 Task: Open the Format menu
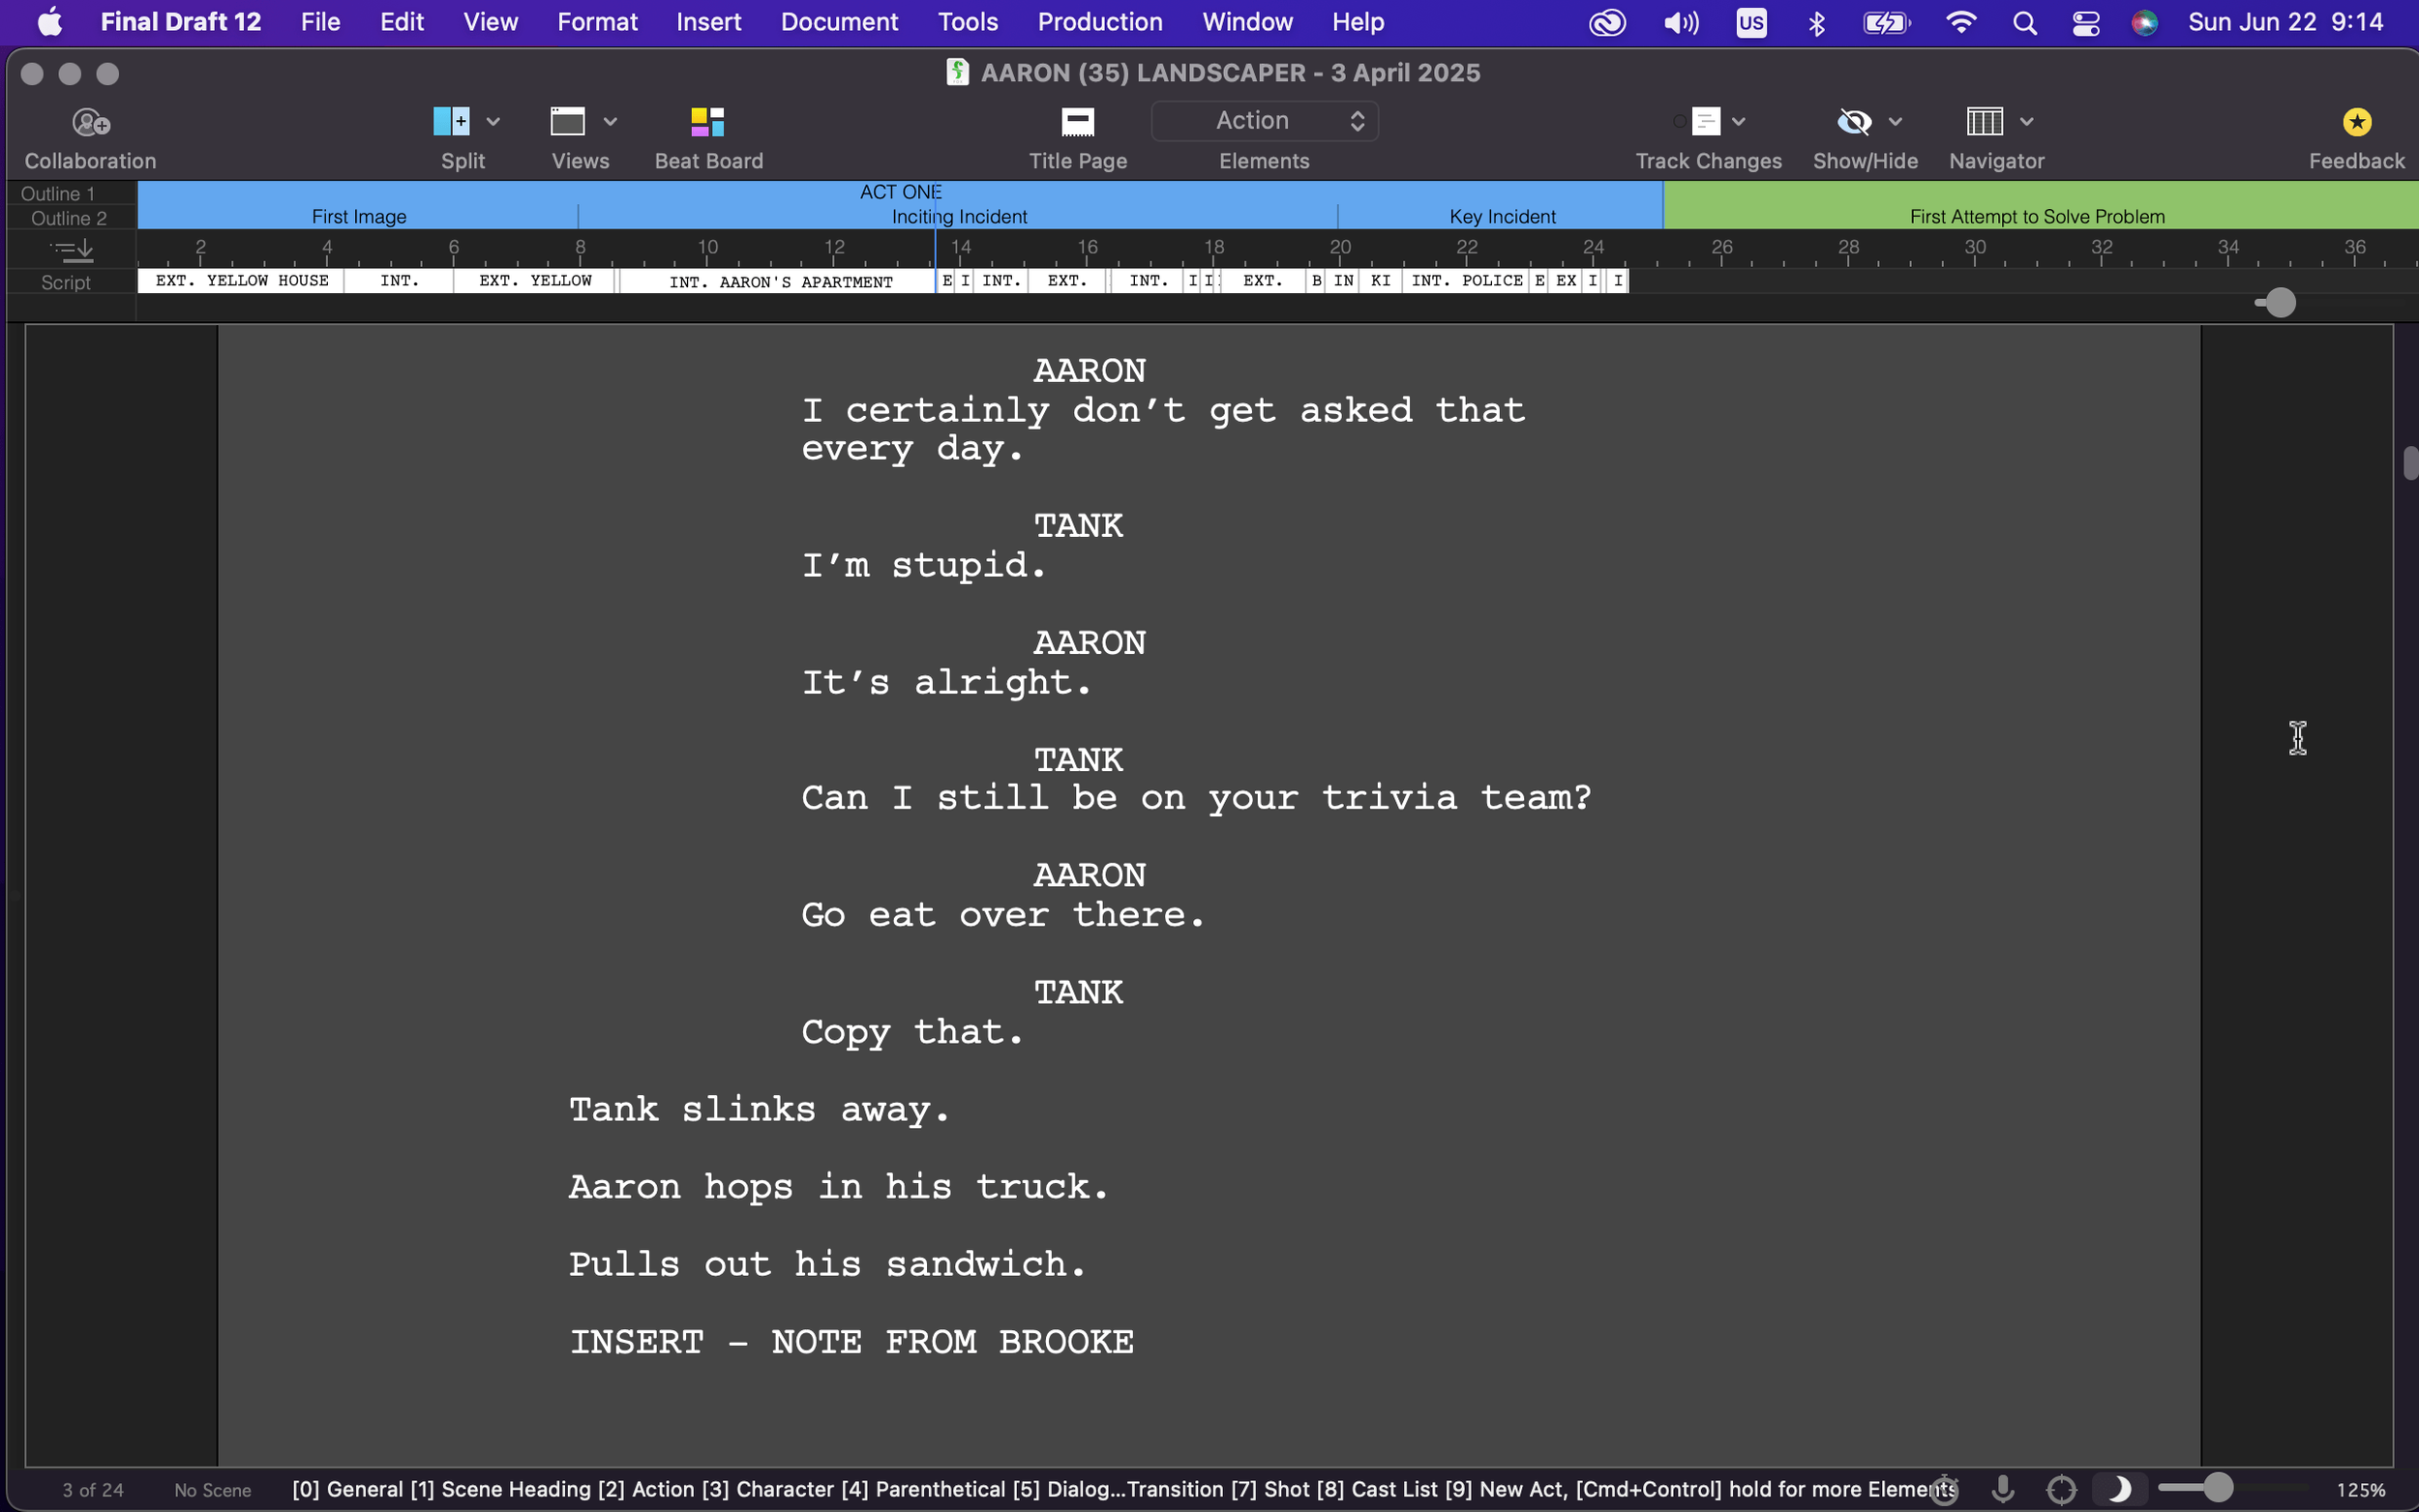click(596, 22)
